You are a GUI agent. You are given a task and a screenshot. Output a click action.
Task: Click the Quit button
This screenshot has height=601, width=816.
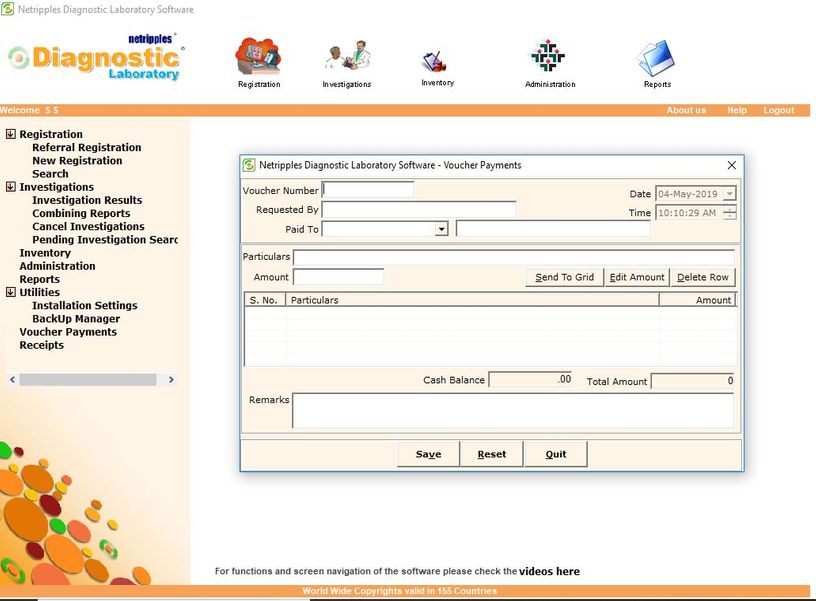556,454
